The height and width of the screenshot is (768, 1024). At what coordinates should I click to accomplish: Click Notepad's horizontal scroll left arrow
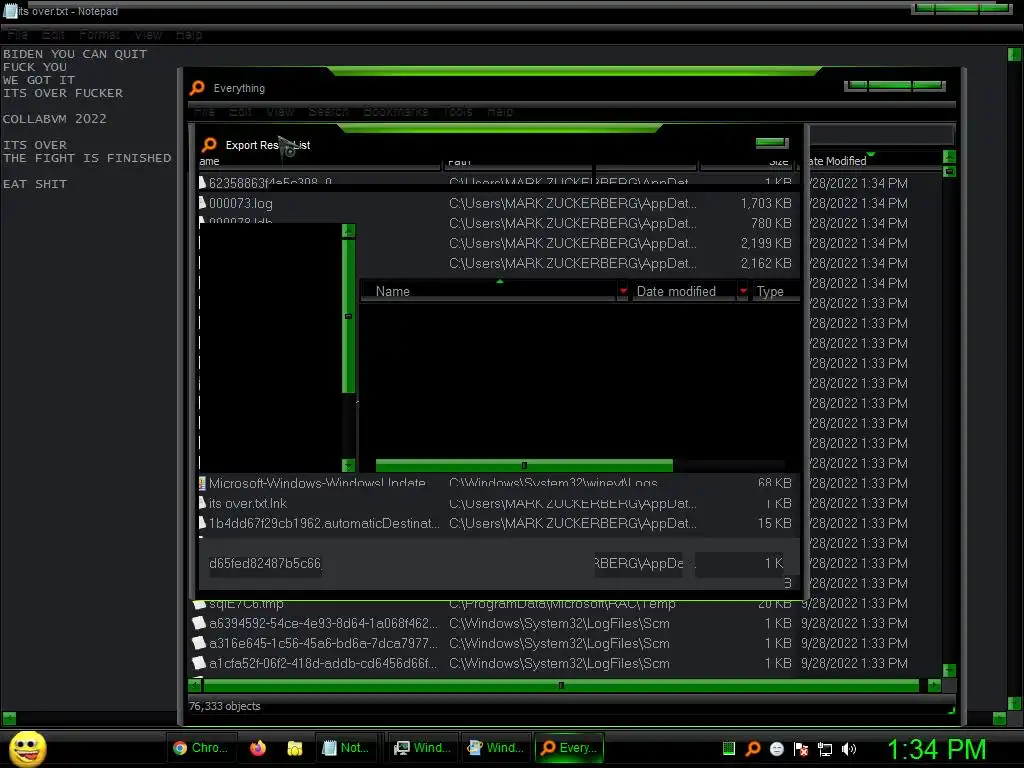coord(8,718)
